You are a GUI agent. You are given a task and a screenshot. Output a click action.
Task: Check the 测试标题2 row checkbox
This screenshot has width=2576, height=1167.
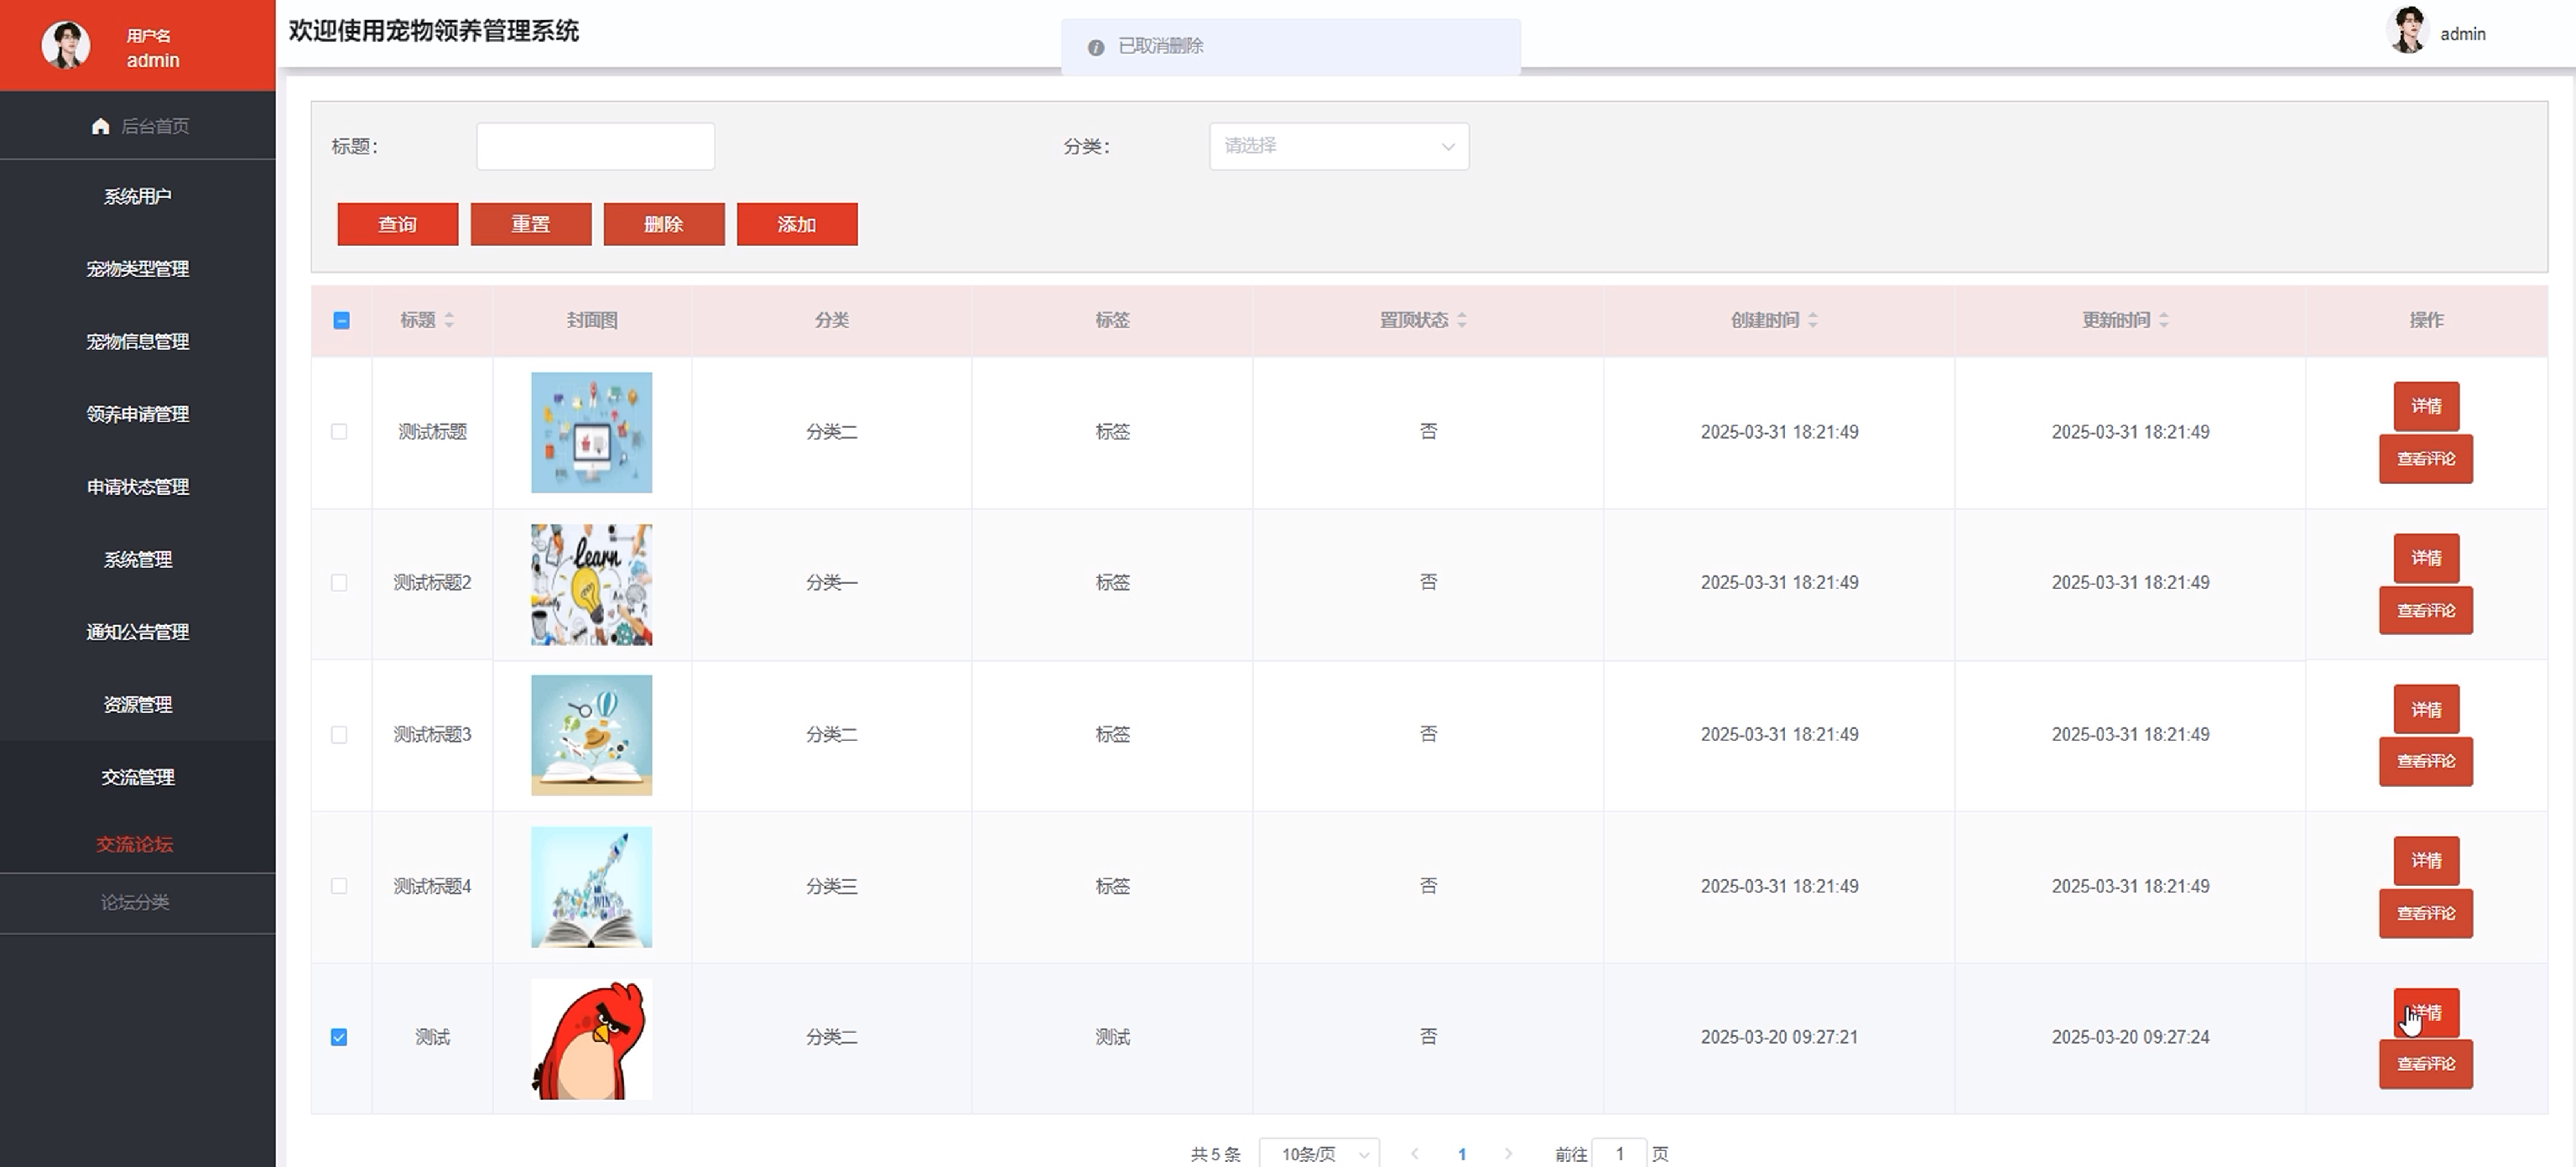pos(339,583)
